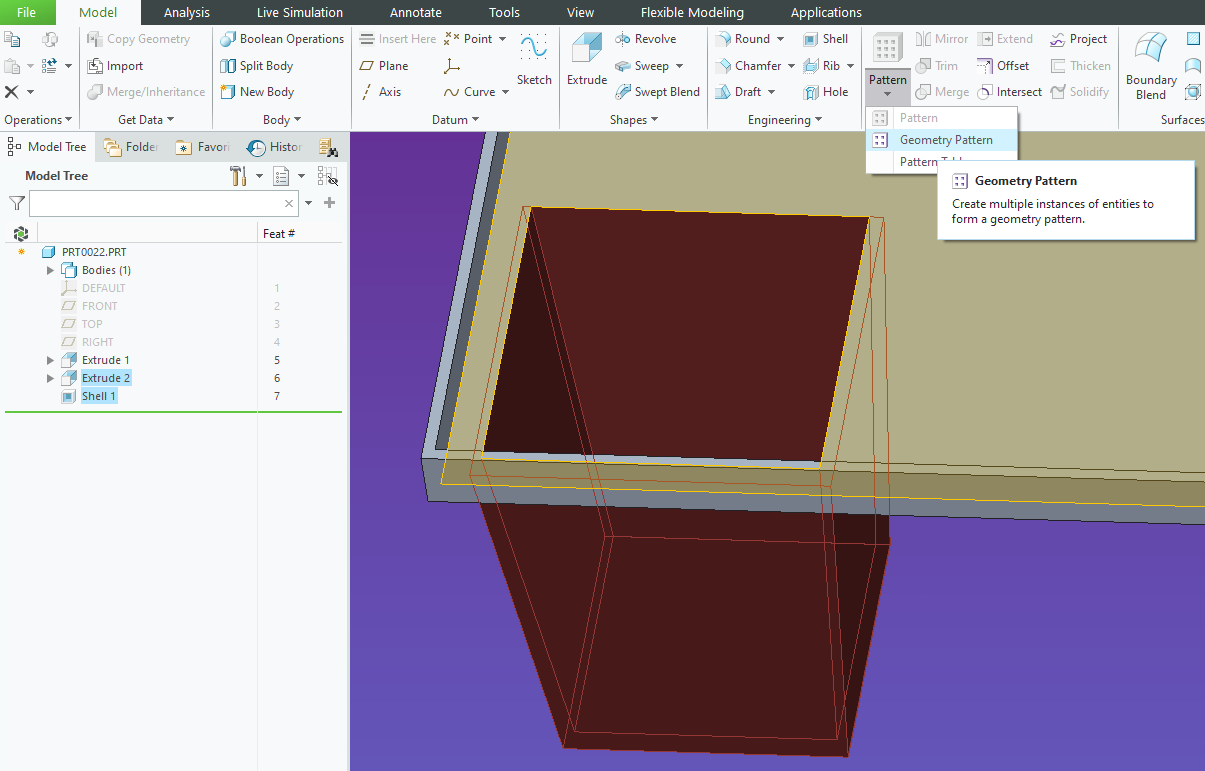Collapse the Bodies node in Model Tree
The width and height of the screenshot is (1205, 771).
coord(50,269)
